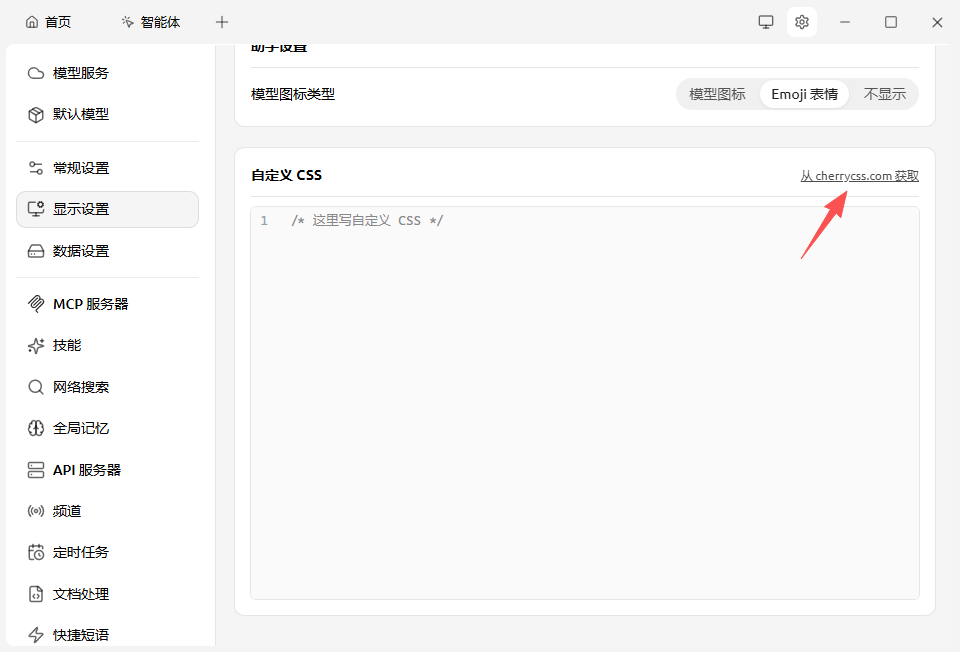
Task: Open 显示设置 page
Action: pos(108,209)
